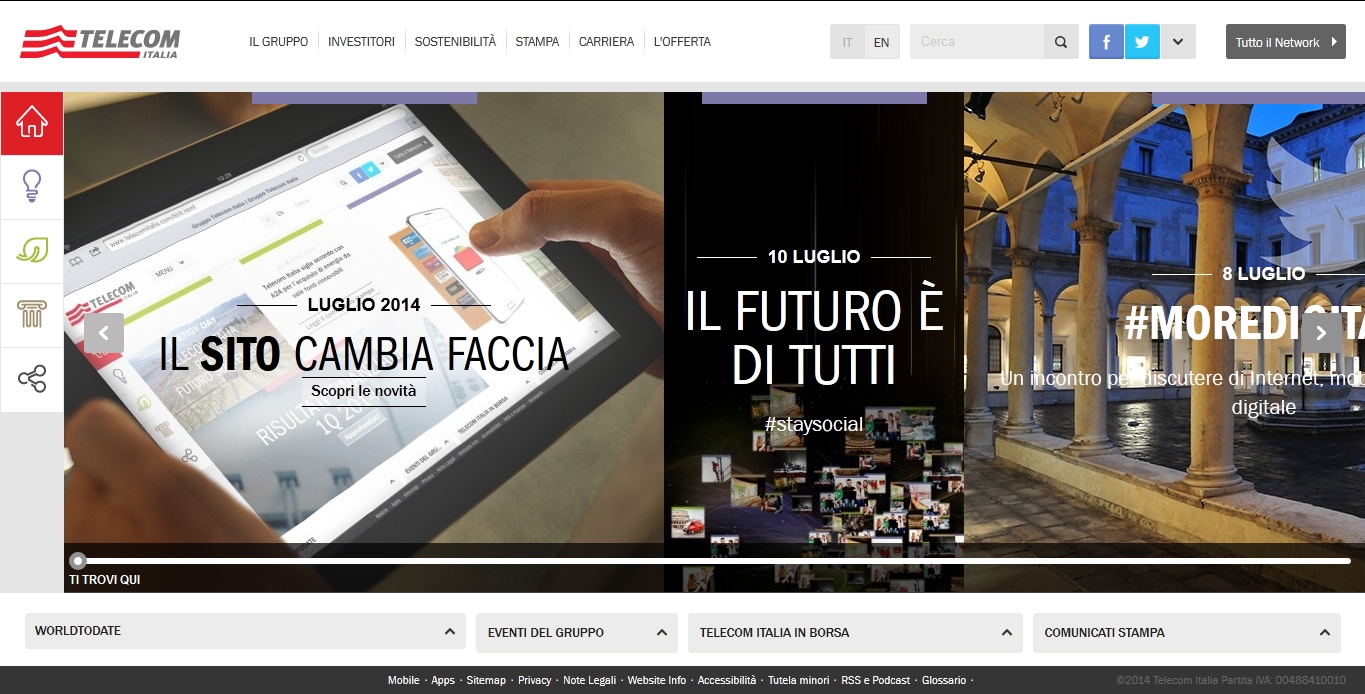
Task: Open the column pillar sidebar icon
Action: (32, 315)
